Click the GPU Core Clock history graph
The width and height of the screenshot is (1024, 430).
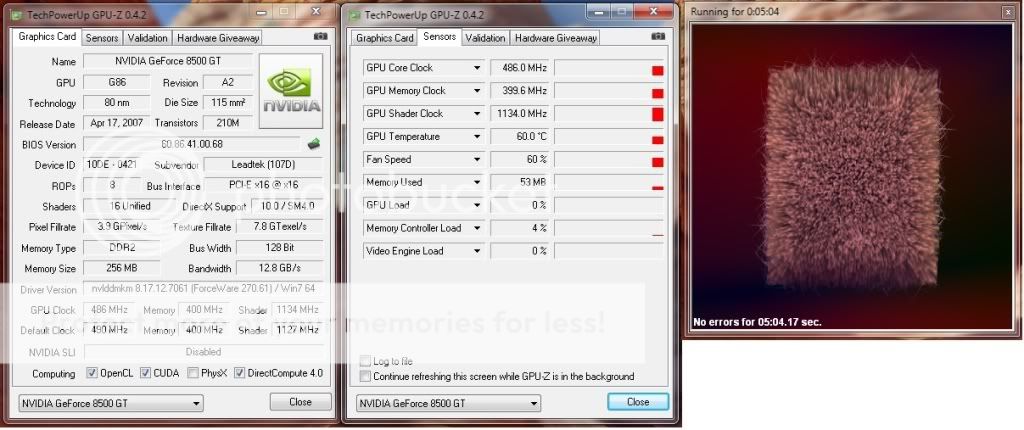click(x=609, y=68)
